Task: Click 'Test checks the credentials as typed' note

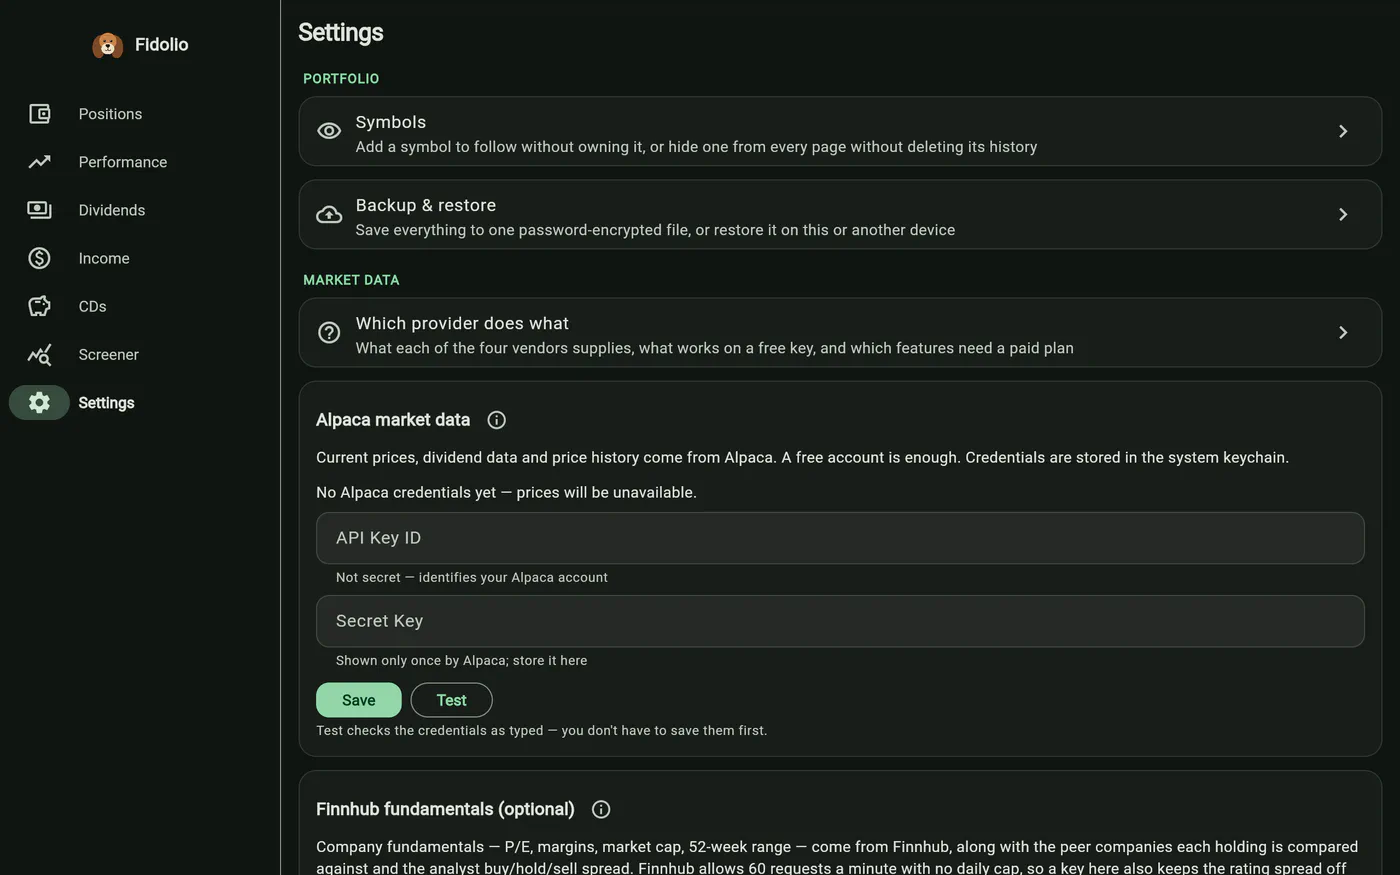Action: (x=542, y=730)
